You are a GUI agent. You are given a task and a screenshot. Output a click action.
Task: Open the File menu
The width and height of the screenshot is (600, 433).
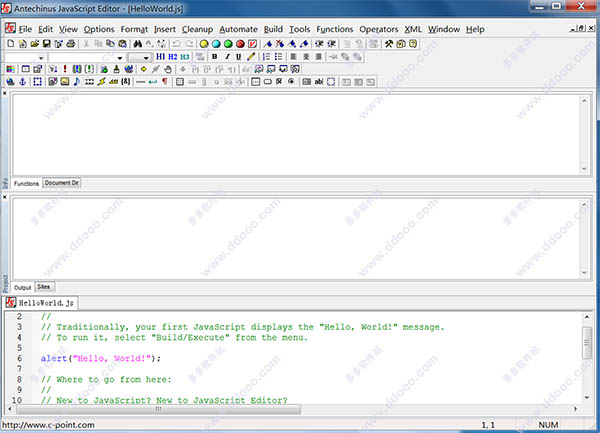click(x=25, y=29)
